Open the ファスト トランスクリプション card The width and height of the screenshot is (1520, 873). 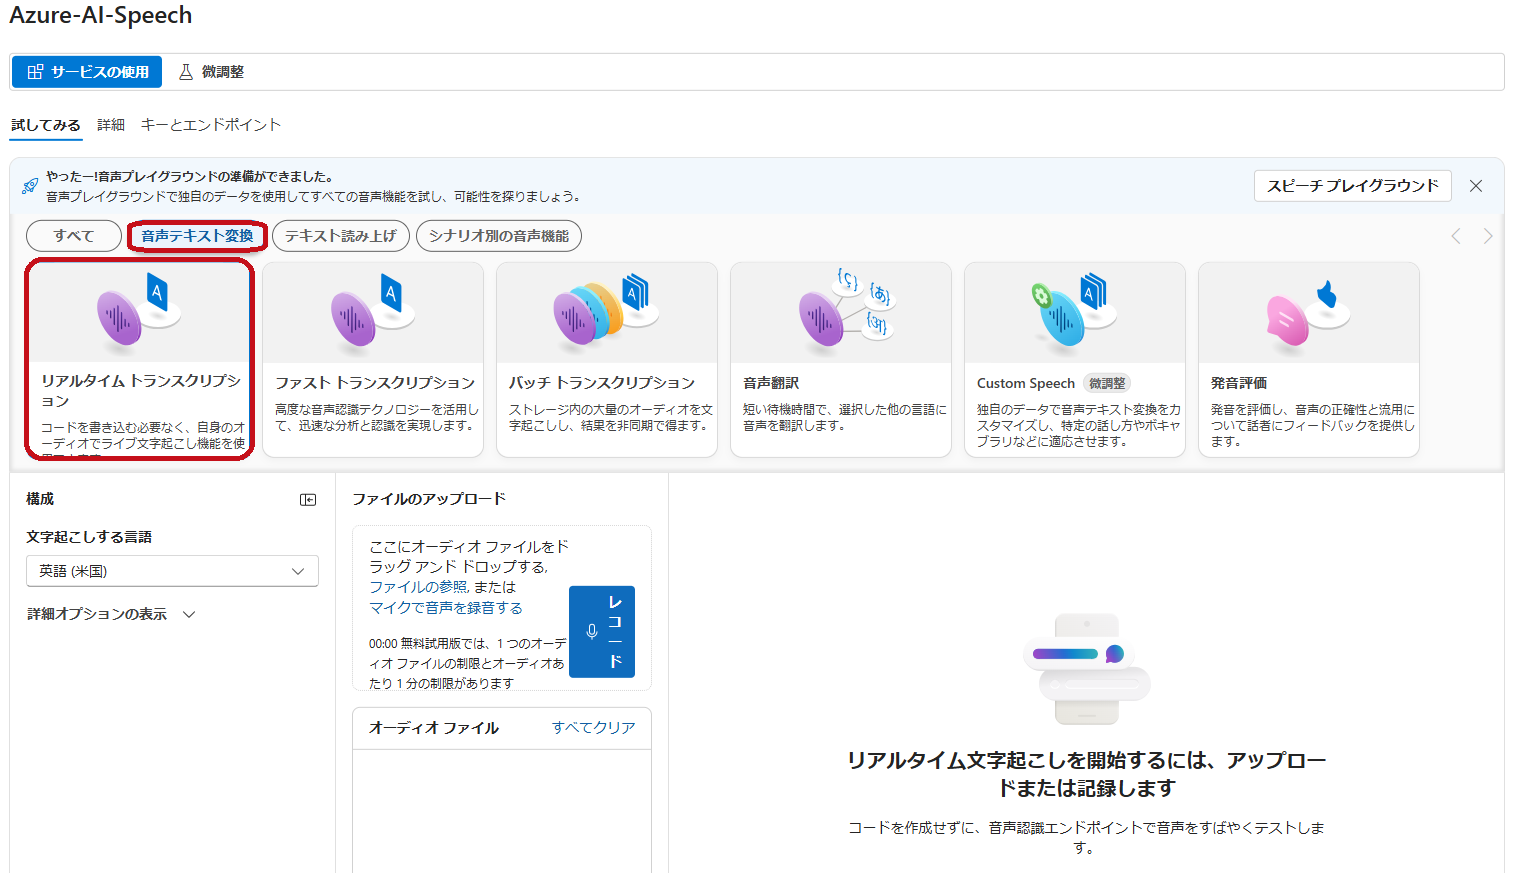[x=373, y=360]
